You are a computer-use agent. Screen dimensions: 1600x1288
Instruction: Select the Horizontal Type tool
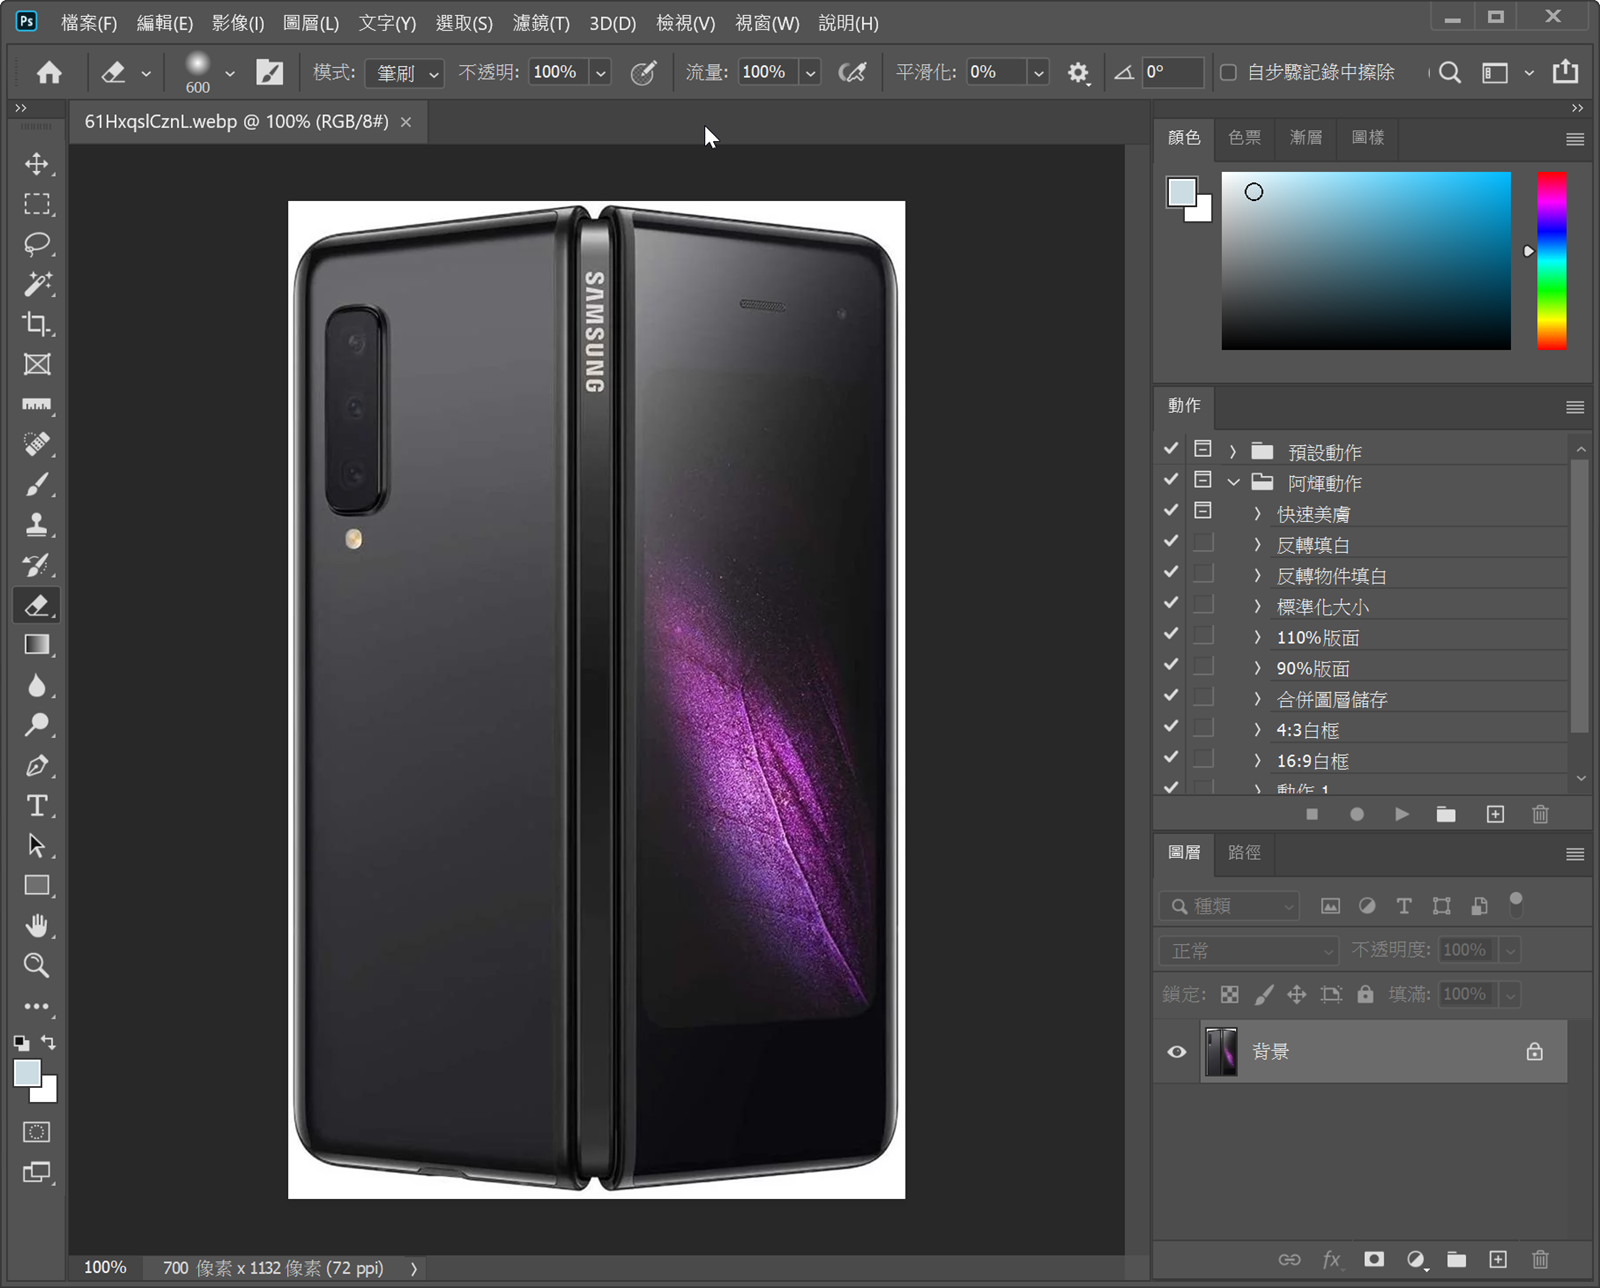click(37, 806)
